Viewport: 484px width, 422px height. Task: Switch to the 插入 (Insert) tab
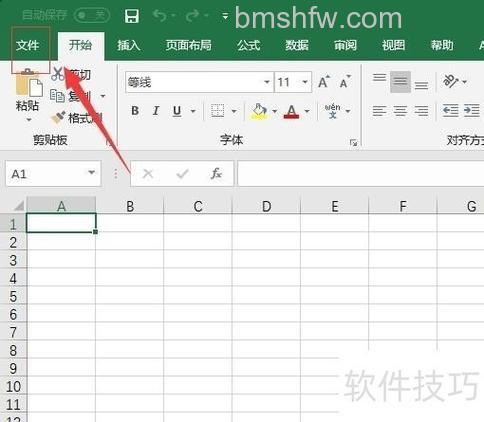point(129,45)
